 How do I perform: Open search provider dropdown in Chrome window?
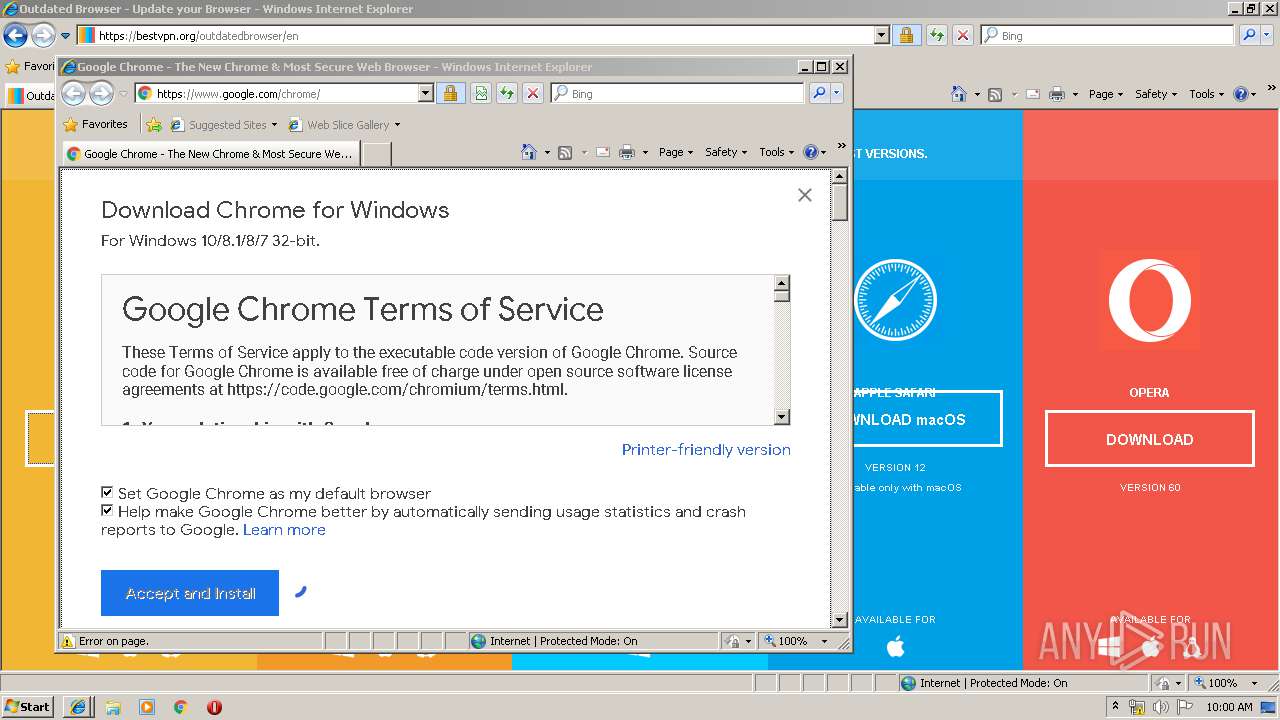tap(837, 93)
